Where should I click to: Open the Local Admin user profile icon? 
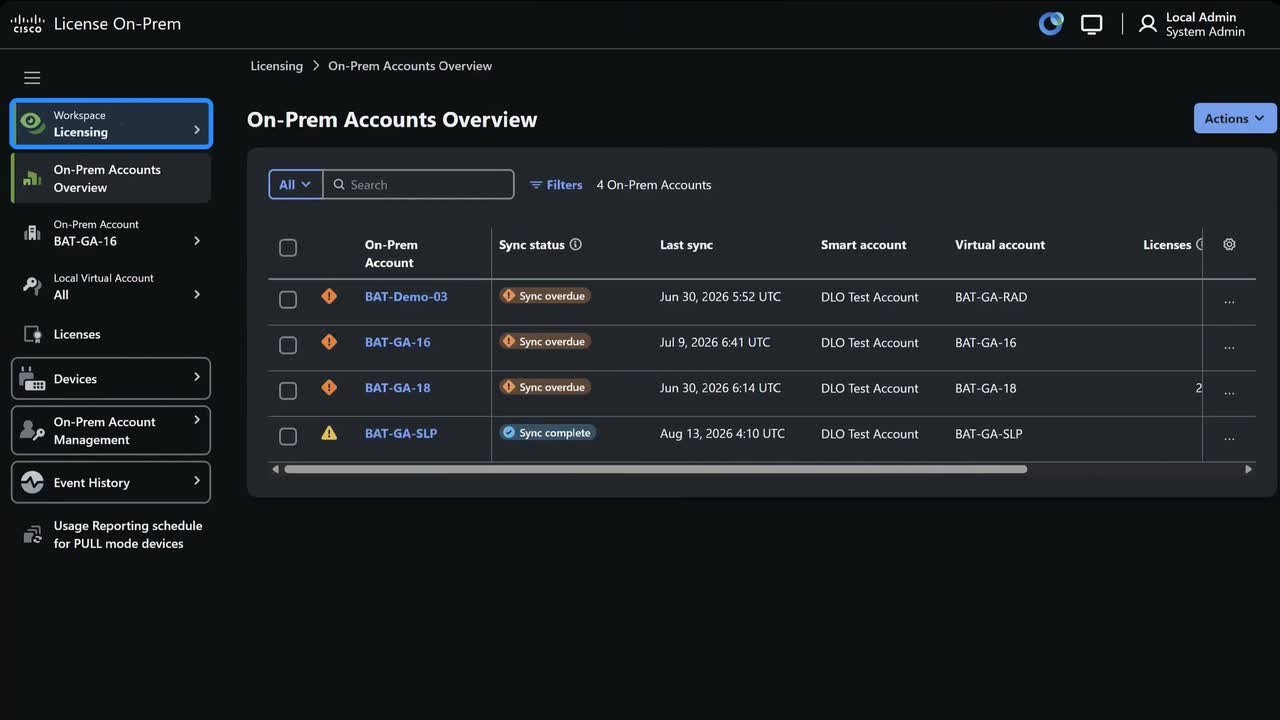click(x=1148, y=24)
